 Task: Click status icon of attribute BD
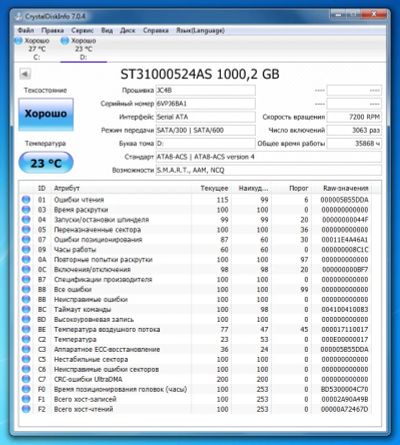(26, 319)
